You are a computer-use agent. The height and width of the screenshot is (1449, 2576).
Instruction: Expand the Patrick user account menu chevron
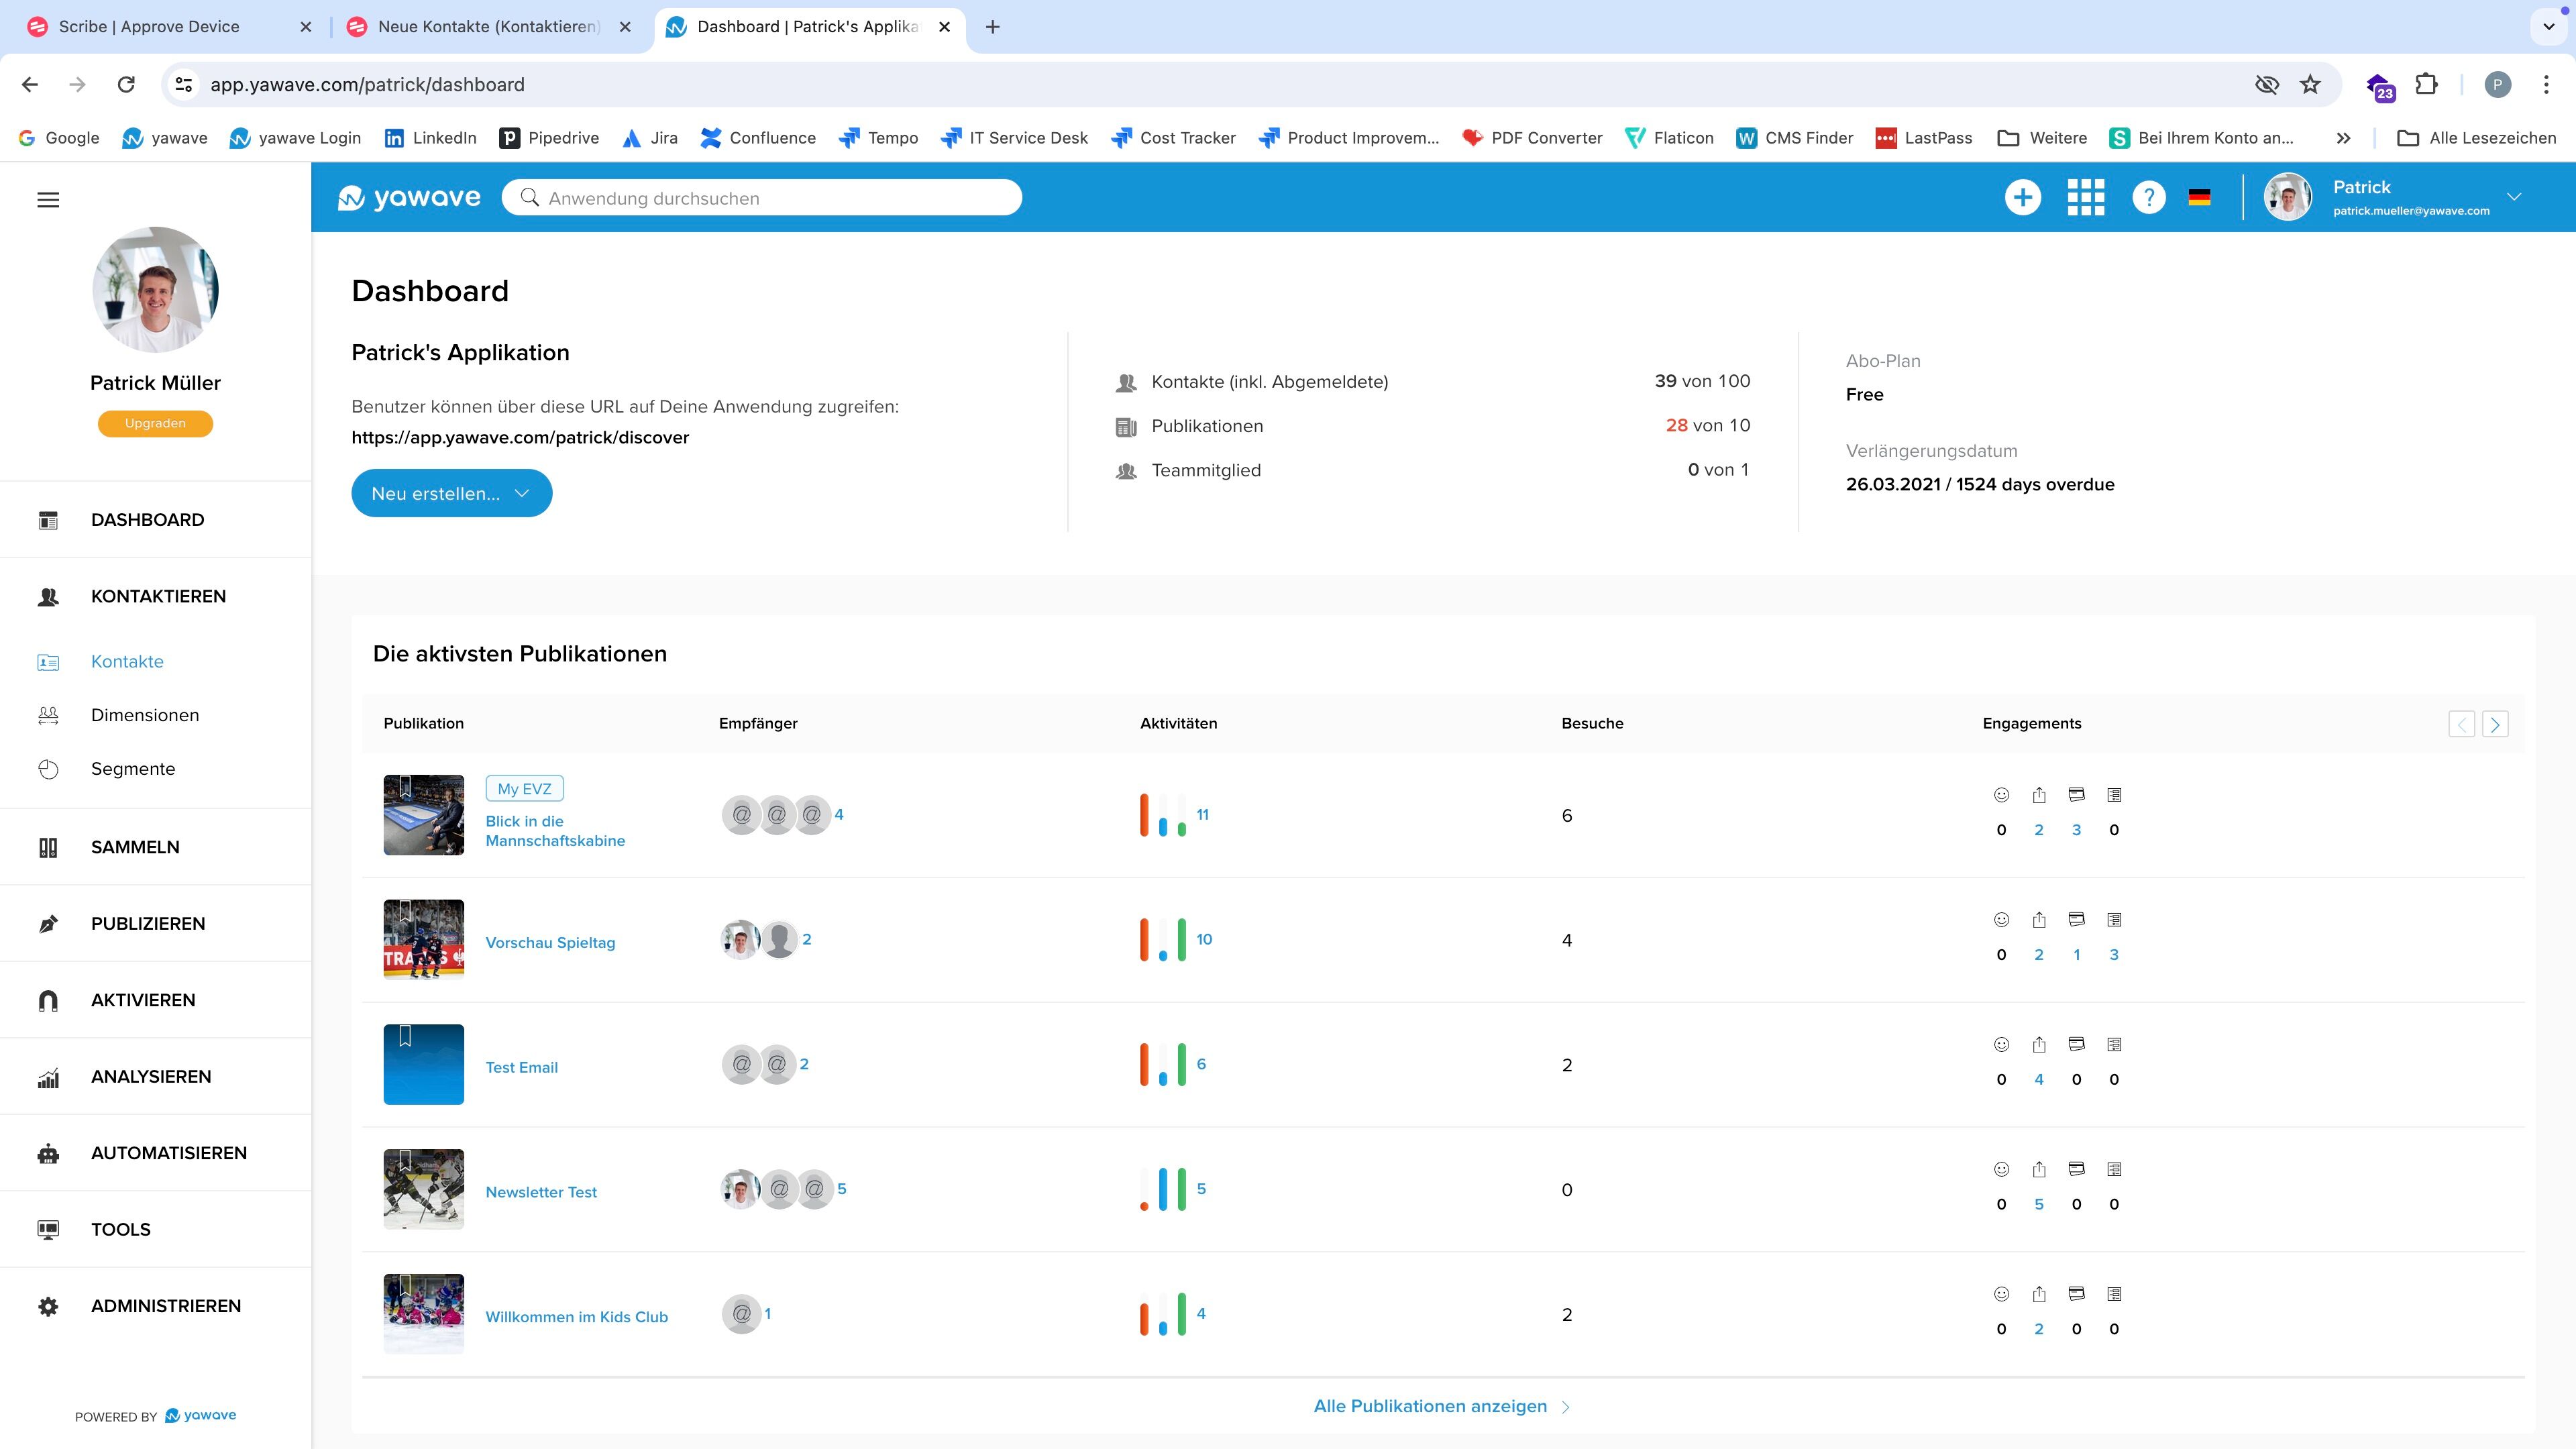tap(2514, 197)
